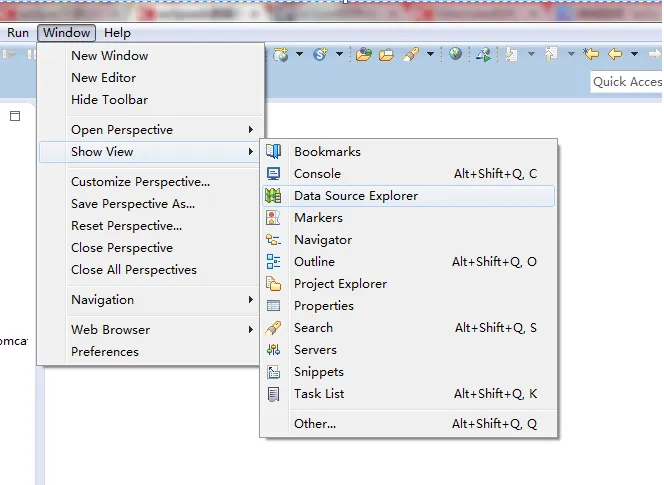
Task: Click the Open Task folder icon in the toolbar
Action: pos(386,55)
